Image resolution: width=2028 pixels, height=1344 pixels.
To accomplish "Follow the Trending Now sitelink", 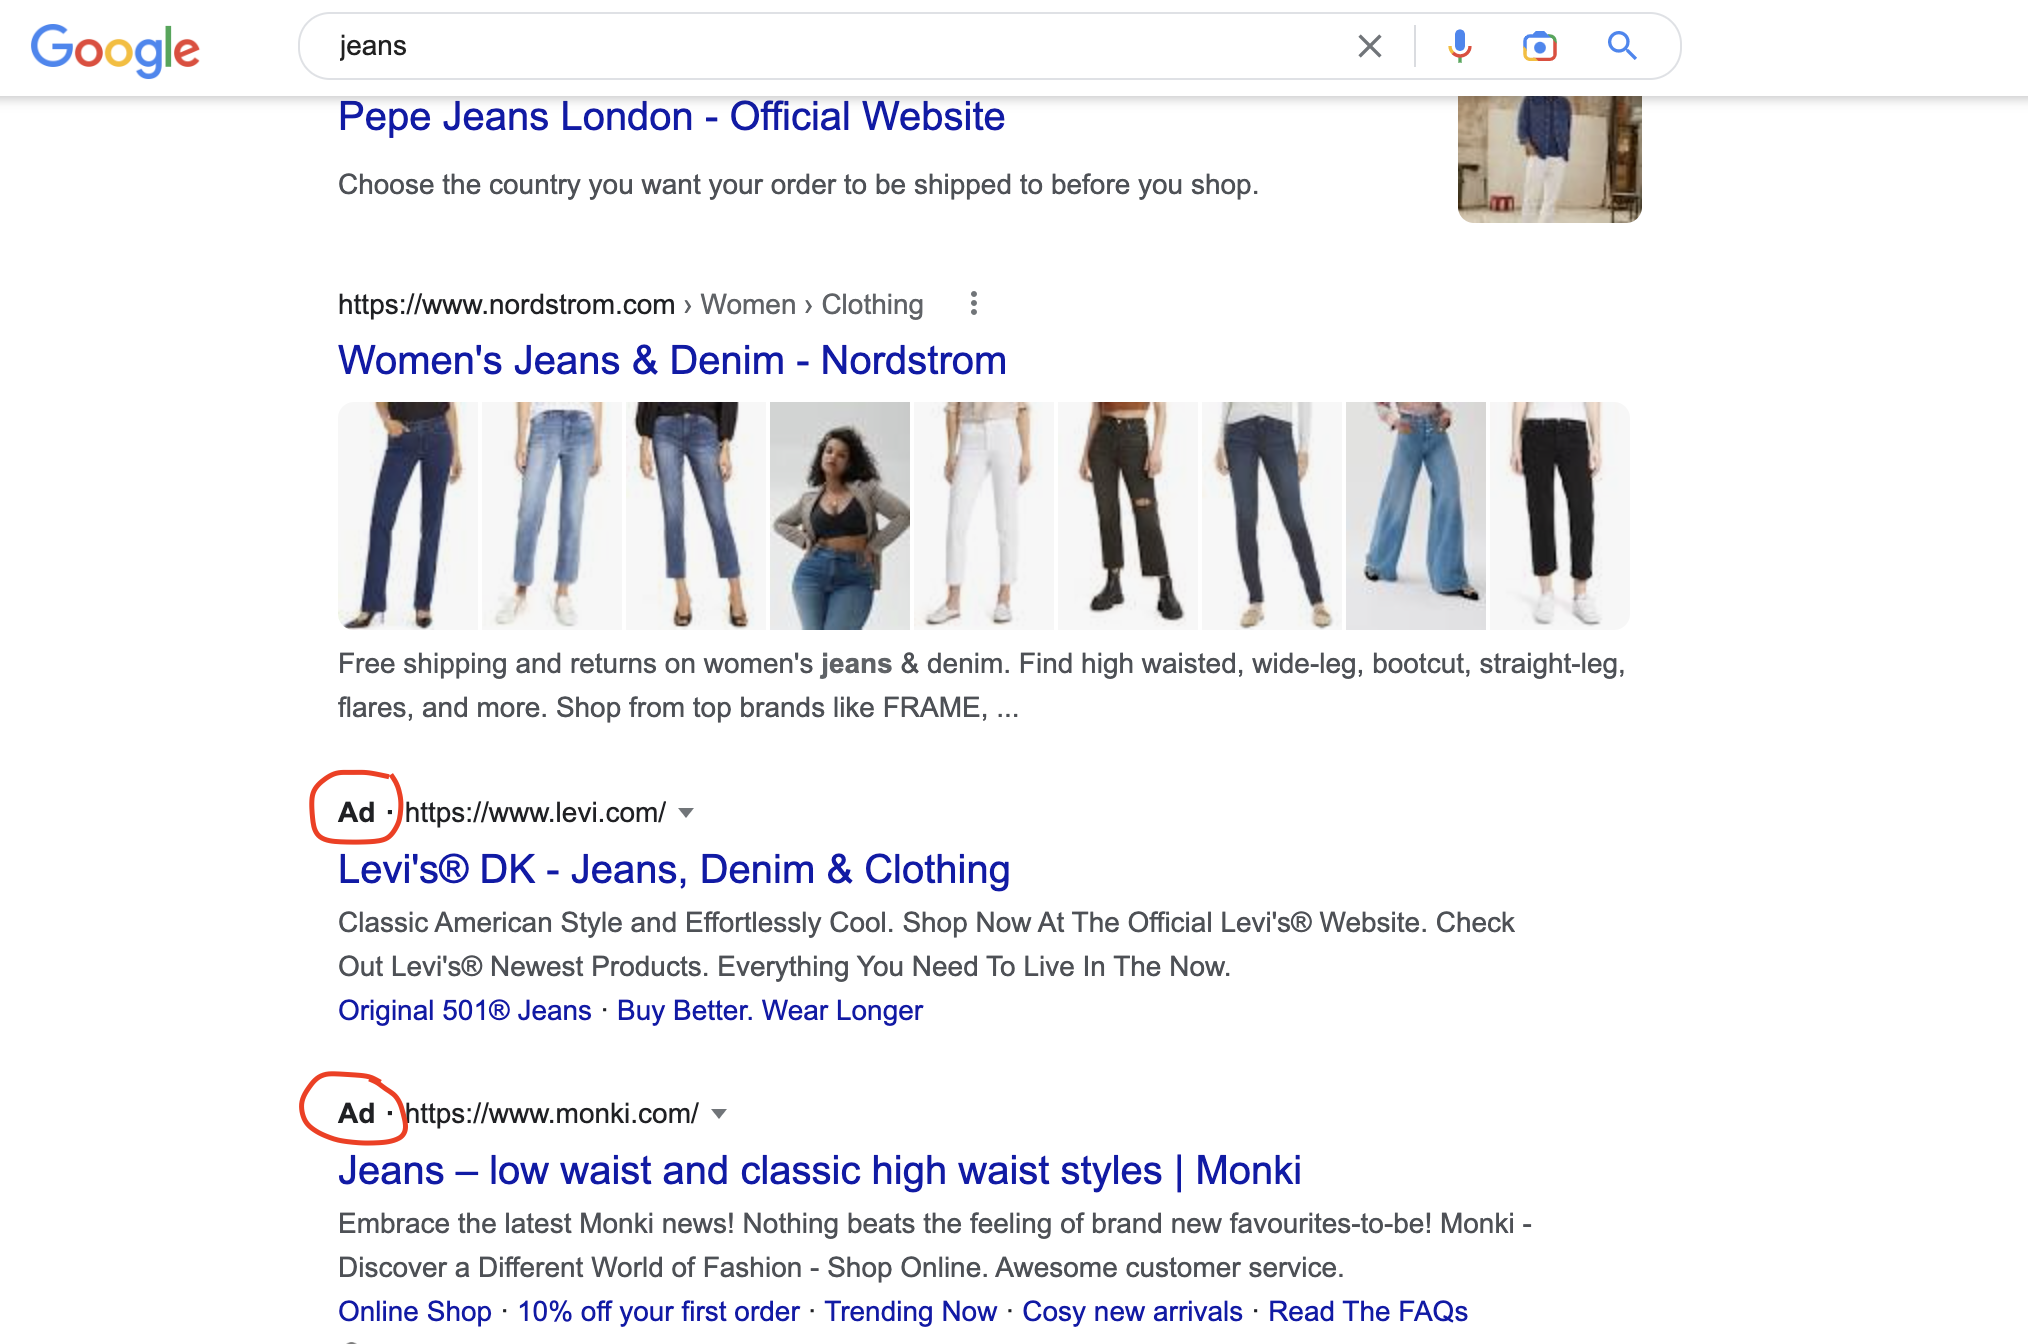I will point(910,1311).
